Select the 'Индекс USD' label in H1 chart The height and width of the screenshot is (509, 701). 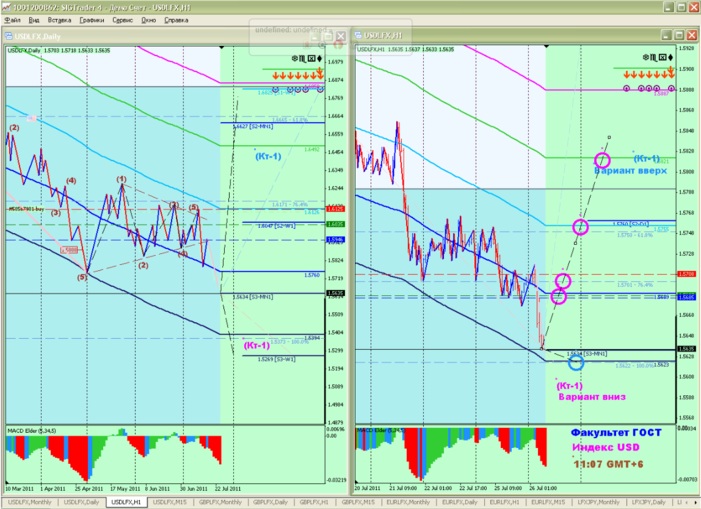606,447
